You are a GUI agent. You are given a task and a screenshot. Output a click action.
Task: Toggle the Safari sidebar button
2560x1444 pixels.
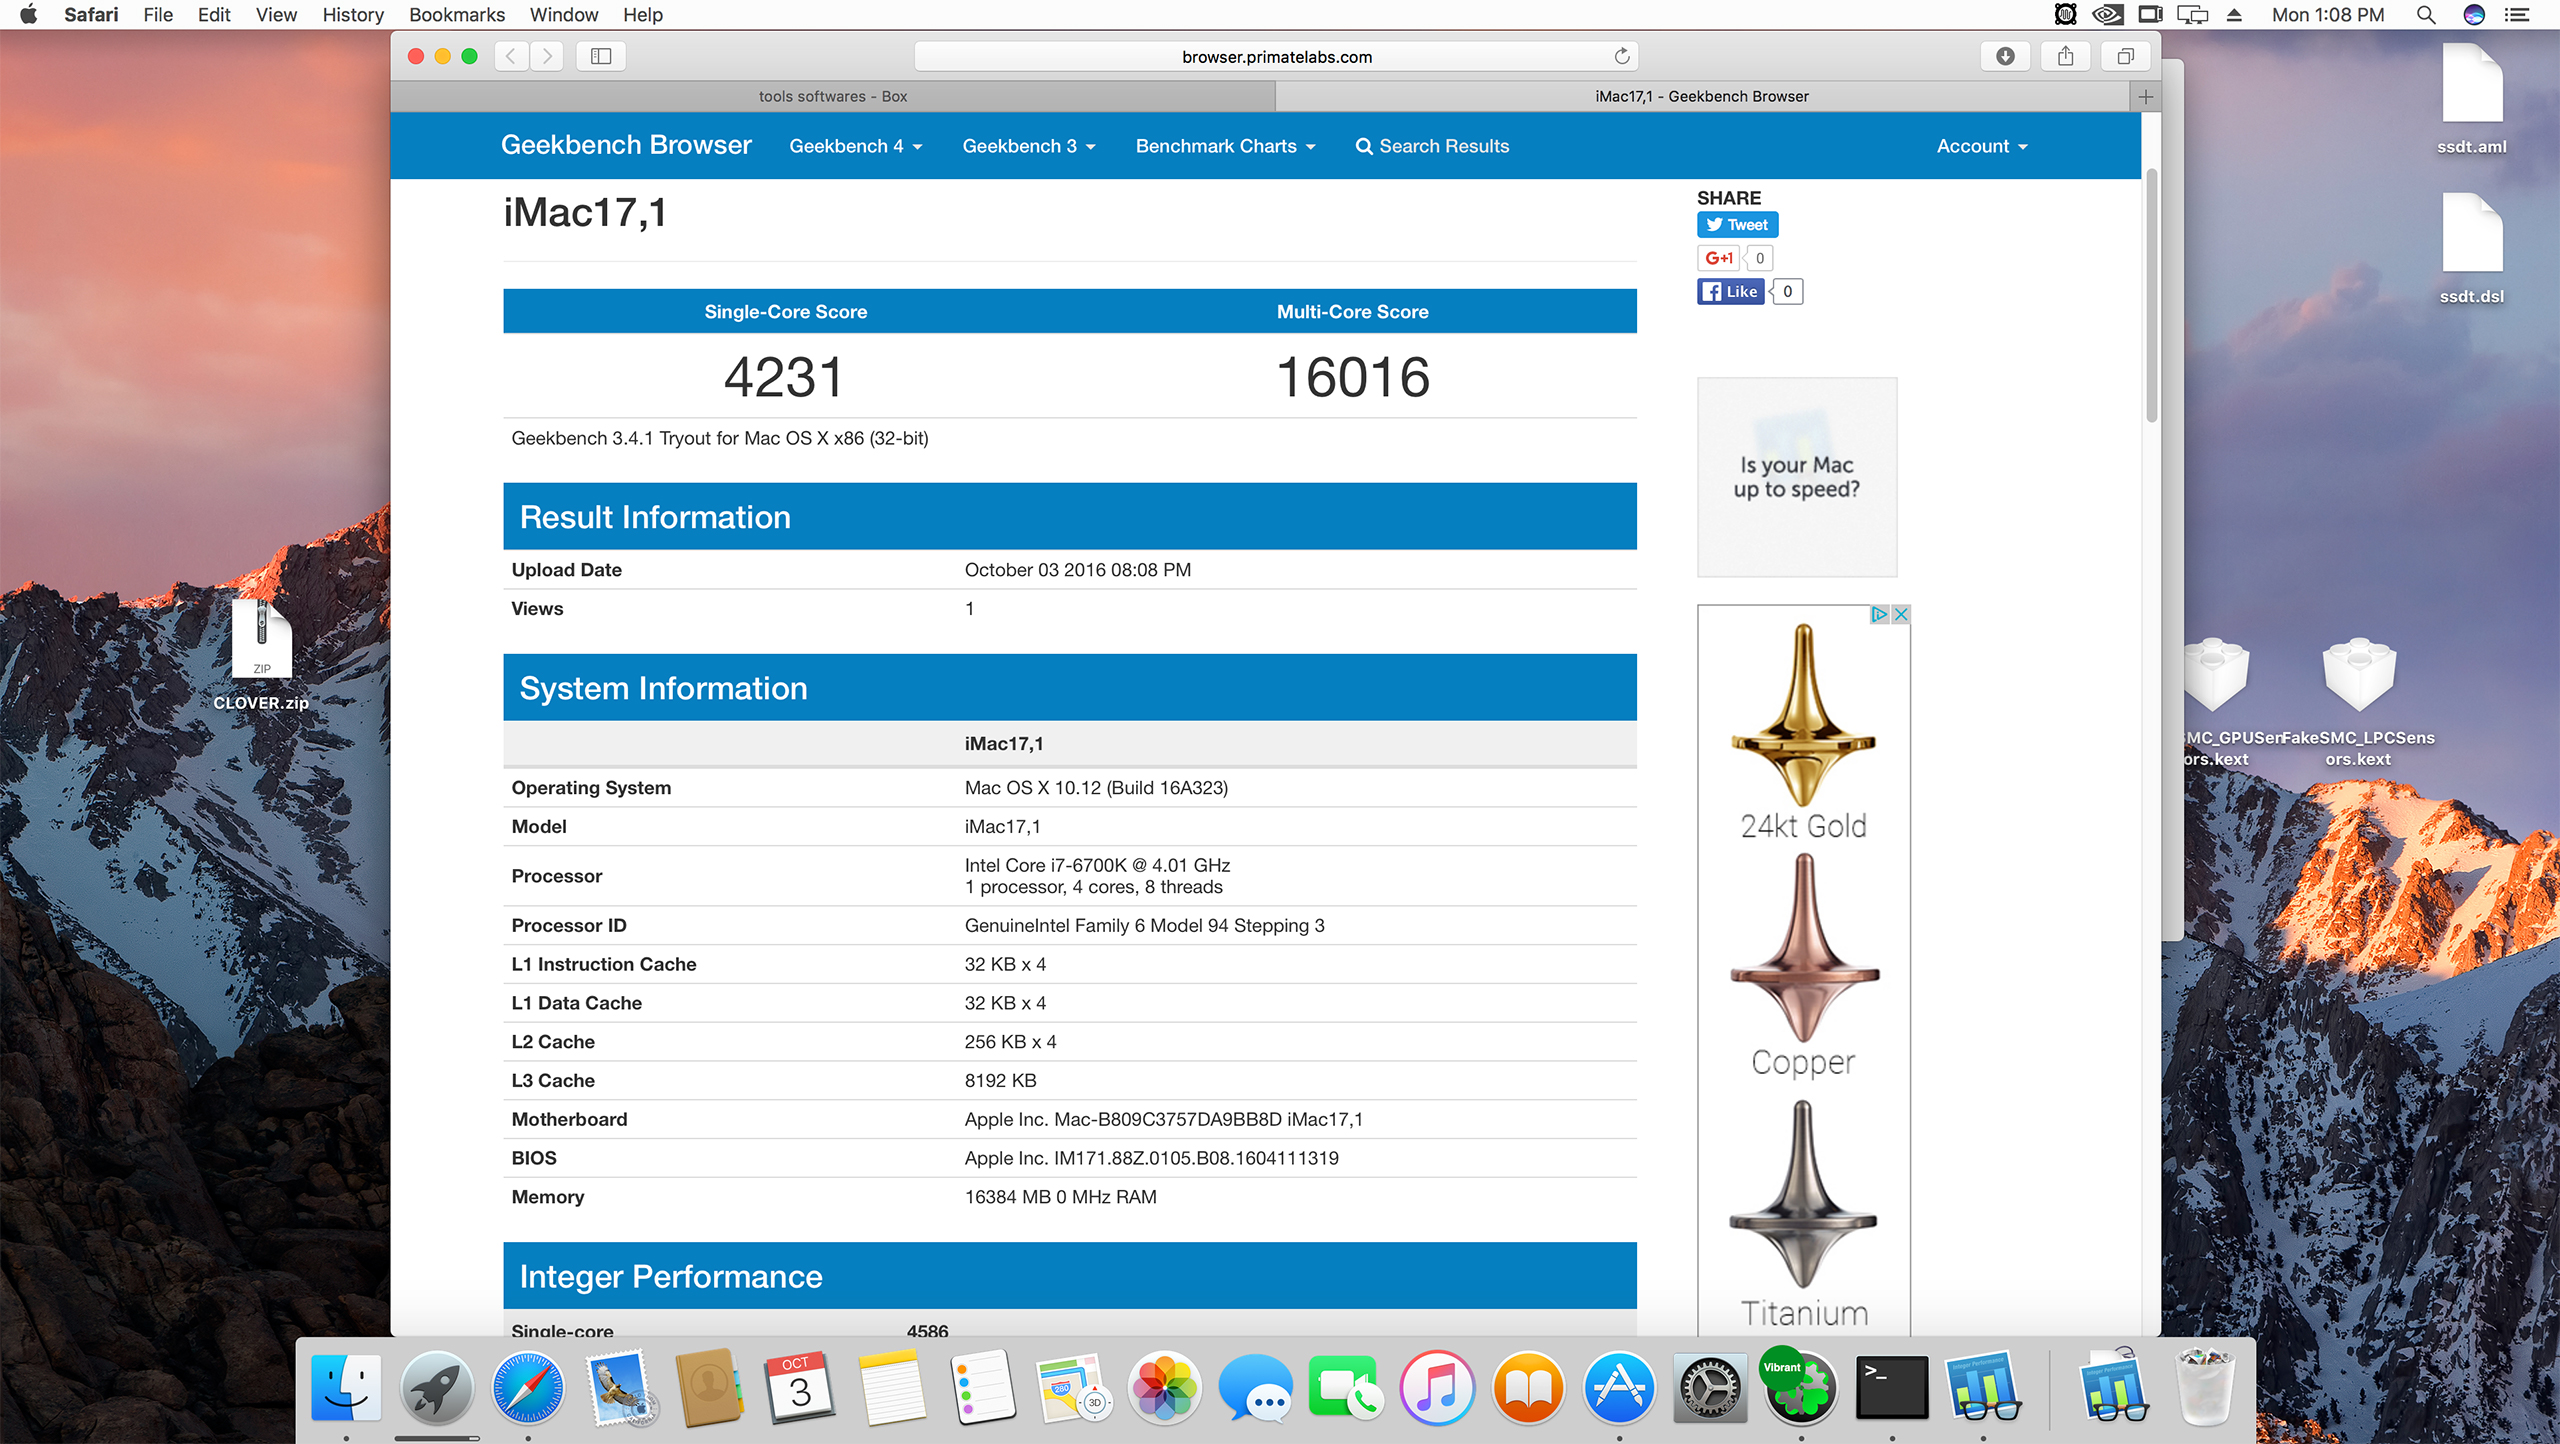tap(601, 56)
